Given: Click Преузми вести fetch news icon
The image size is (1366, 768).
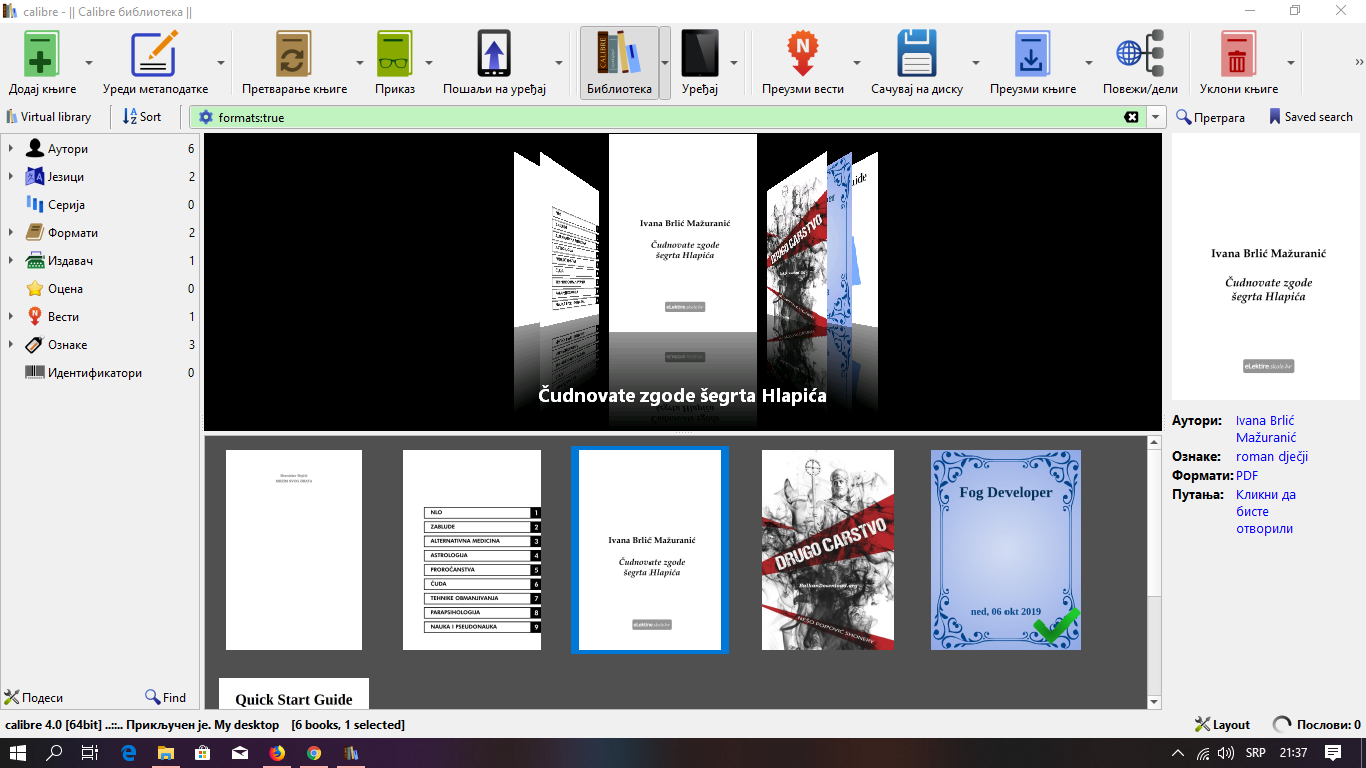Looking at the screenshot, I should 802,53.
